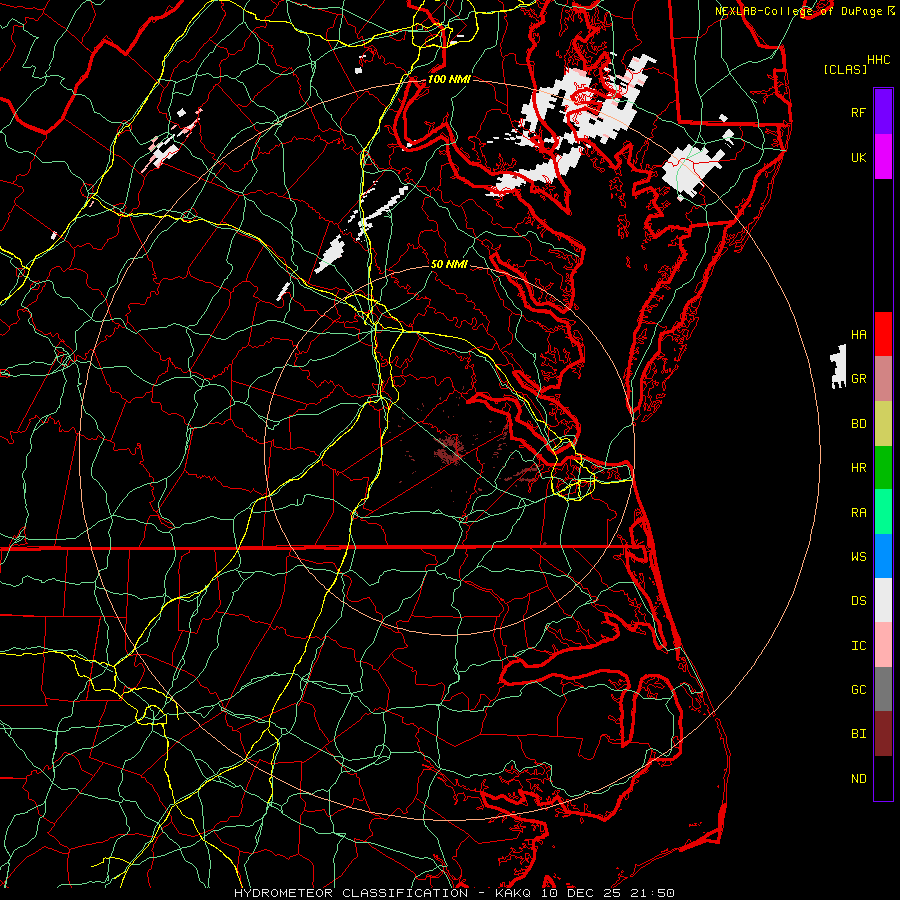The image size is (900, 900).
Task: Click the "[CLAS]" legend header
Action: tap(845, 70)
